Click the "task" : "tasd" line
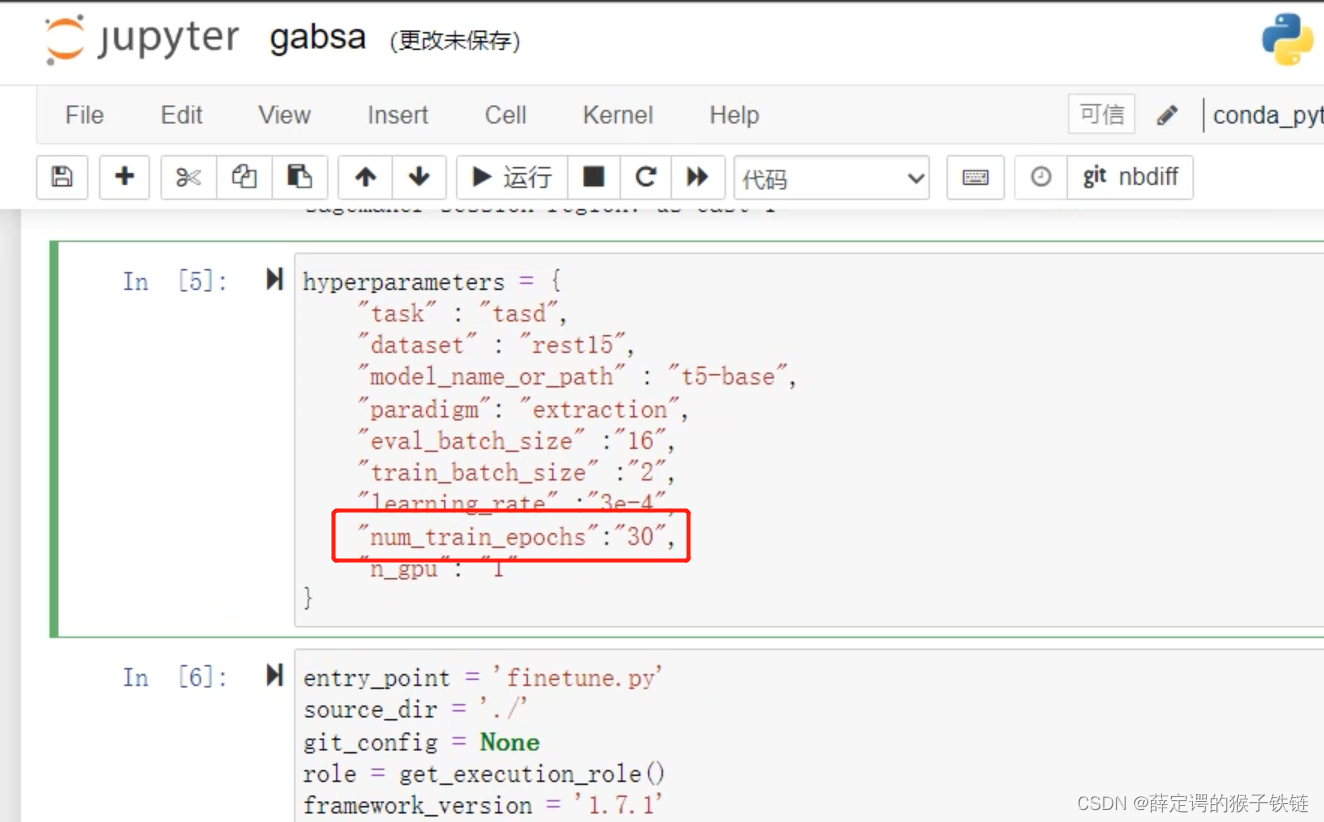The height and width of the screenshot is (822, 1324). (463, 313)
